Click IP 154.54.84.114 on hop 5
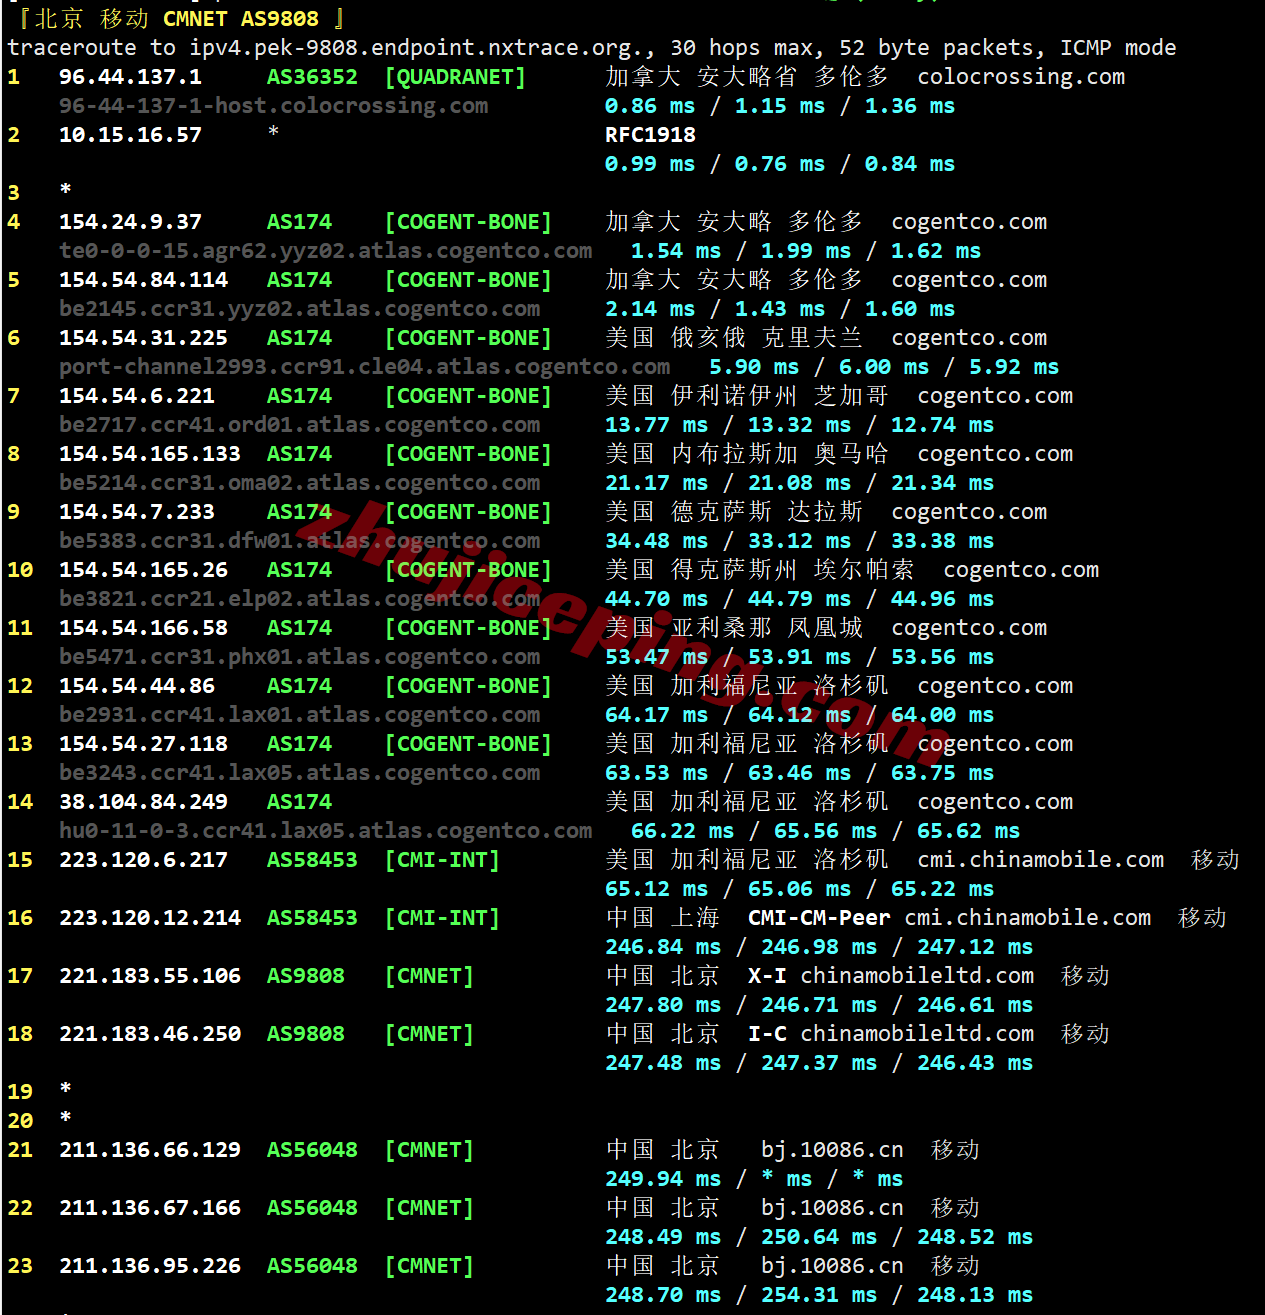 click(143, 280)
